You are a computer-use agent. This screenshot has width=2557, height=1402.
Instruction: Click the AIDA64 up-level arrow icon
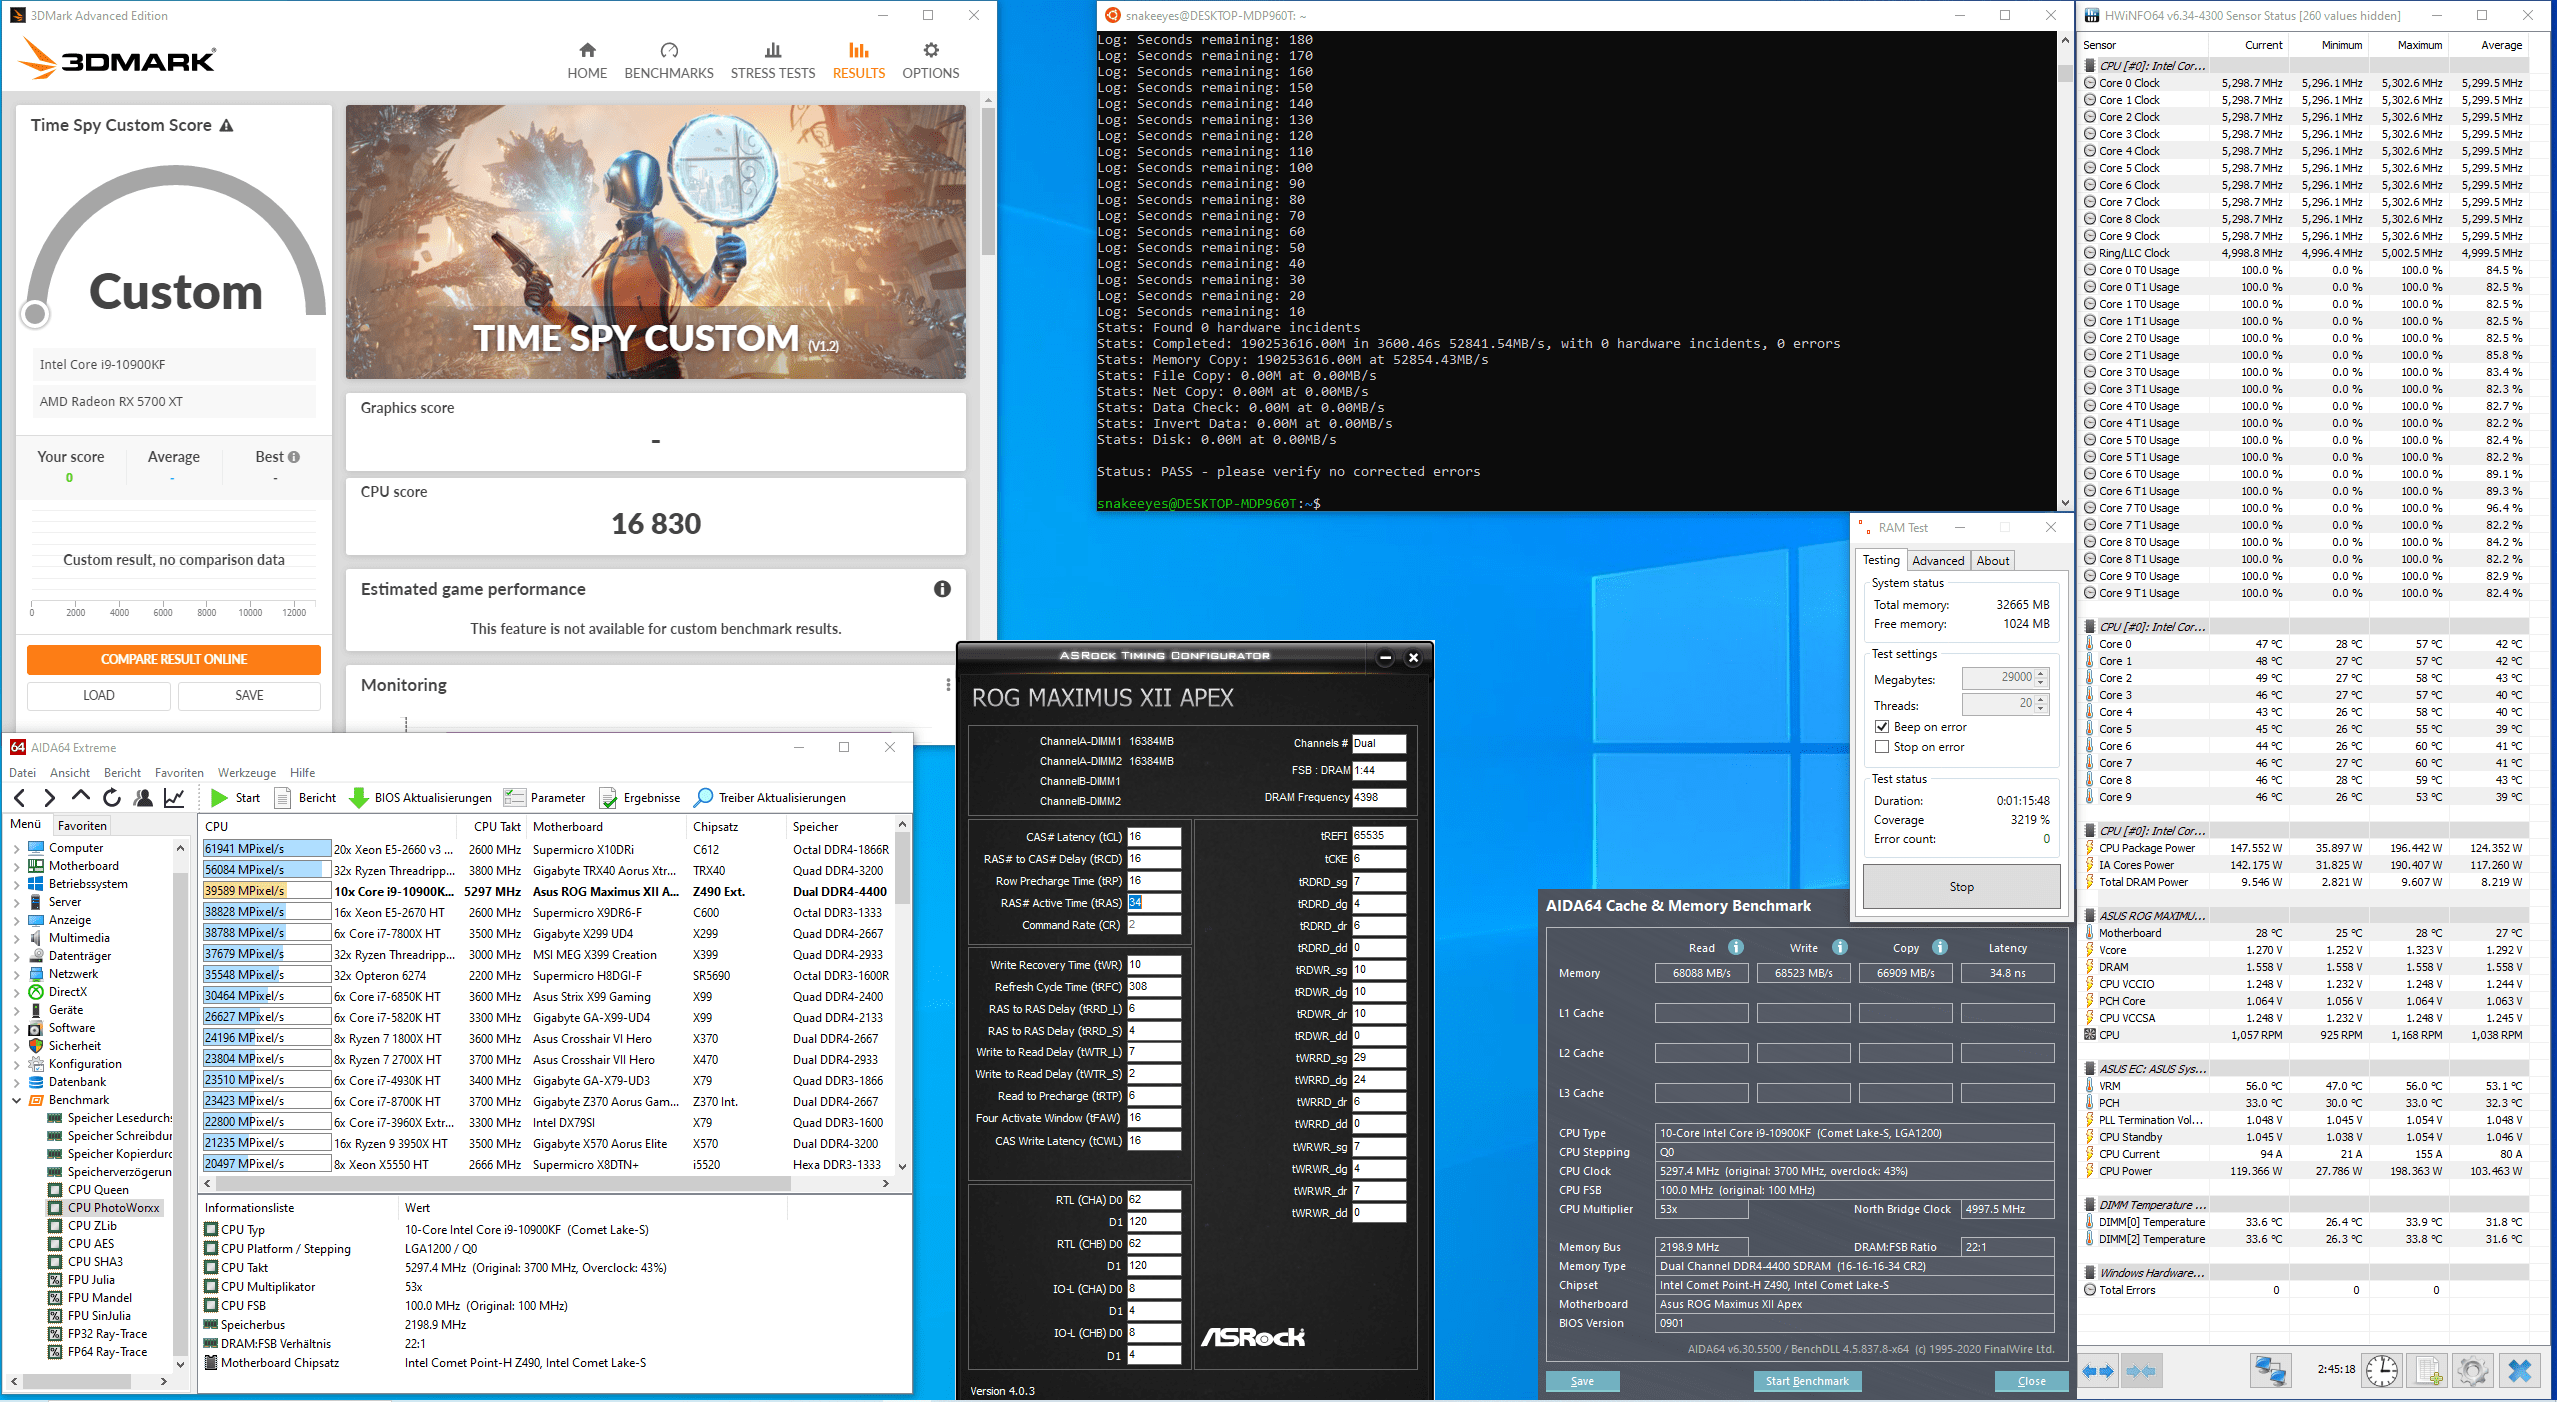[x=81, y=796]
